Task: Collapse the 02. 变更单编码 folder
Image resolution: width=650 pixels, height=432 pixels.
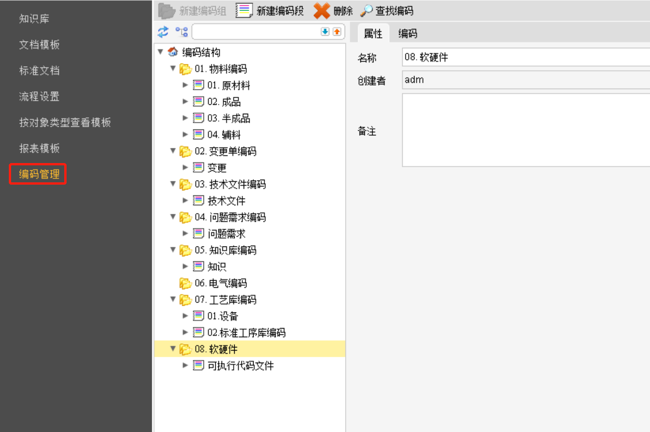Action: click(x=173, y=150)
